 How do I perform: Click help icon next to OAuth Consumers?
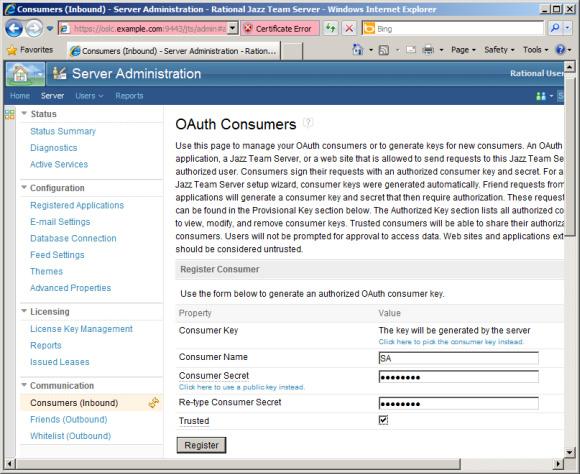point(308,122)
